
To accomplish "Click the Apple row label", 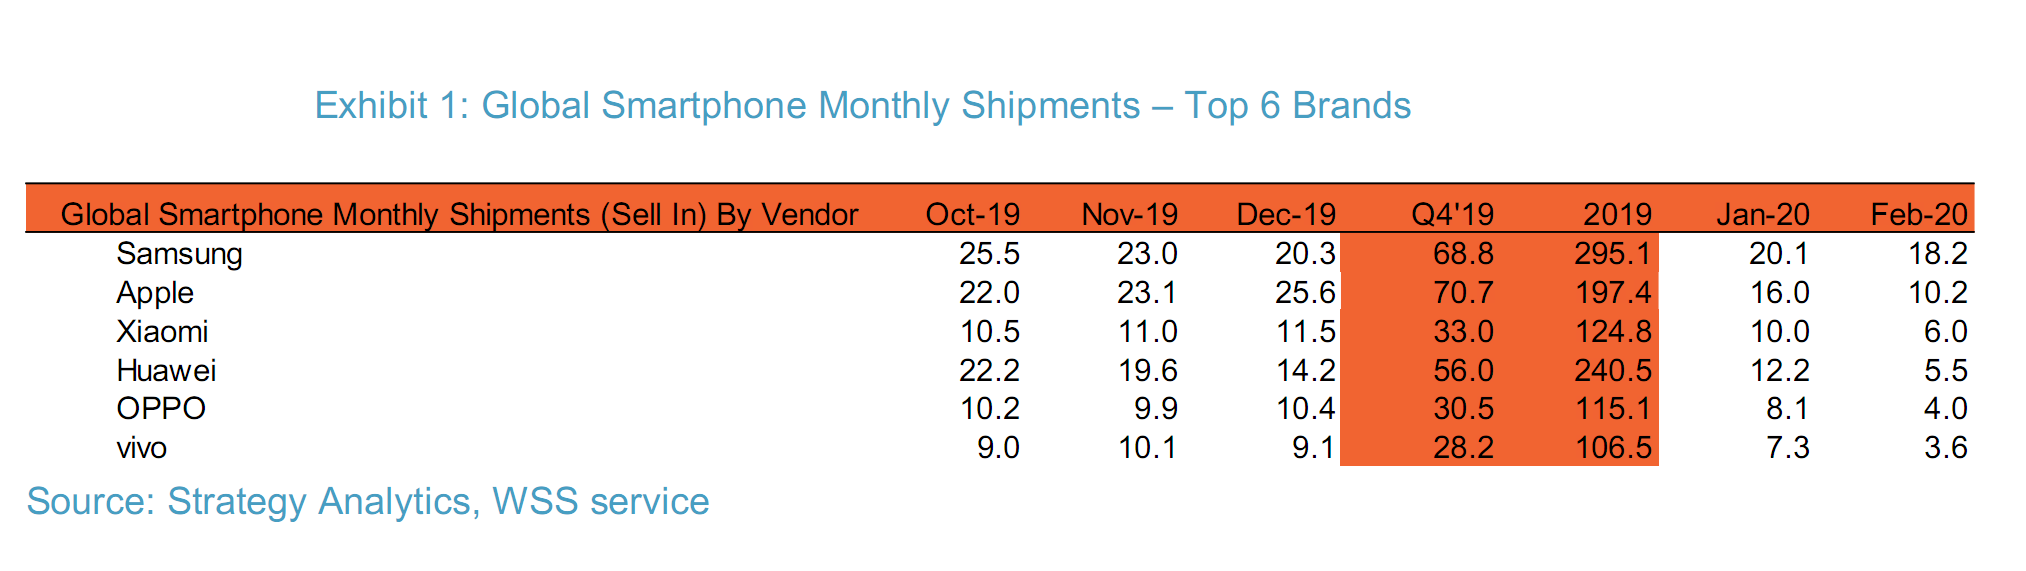I will pyautogui.click(x=155, y=293).
